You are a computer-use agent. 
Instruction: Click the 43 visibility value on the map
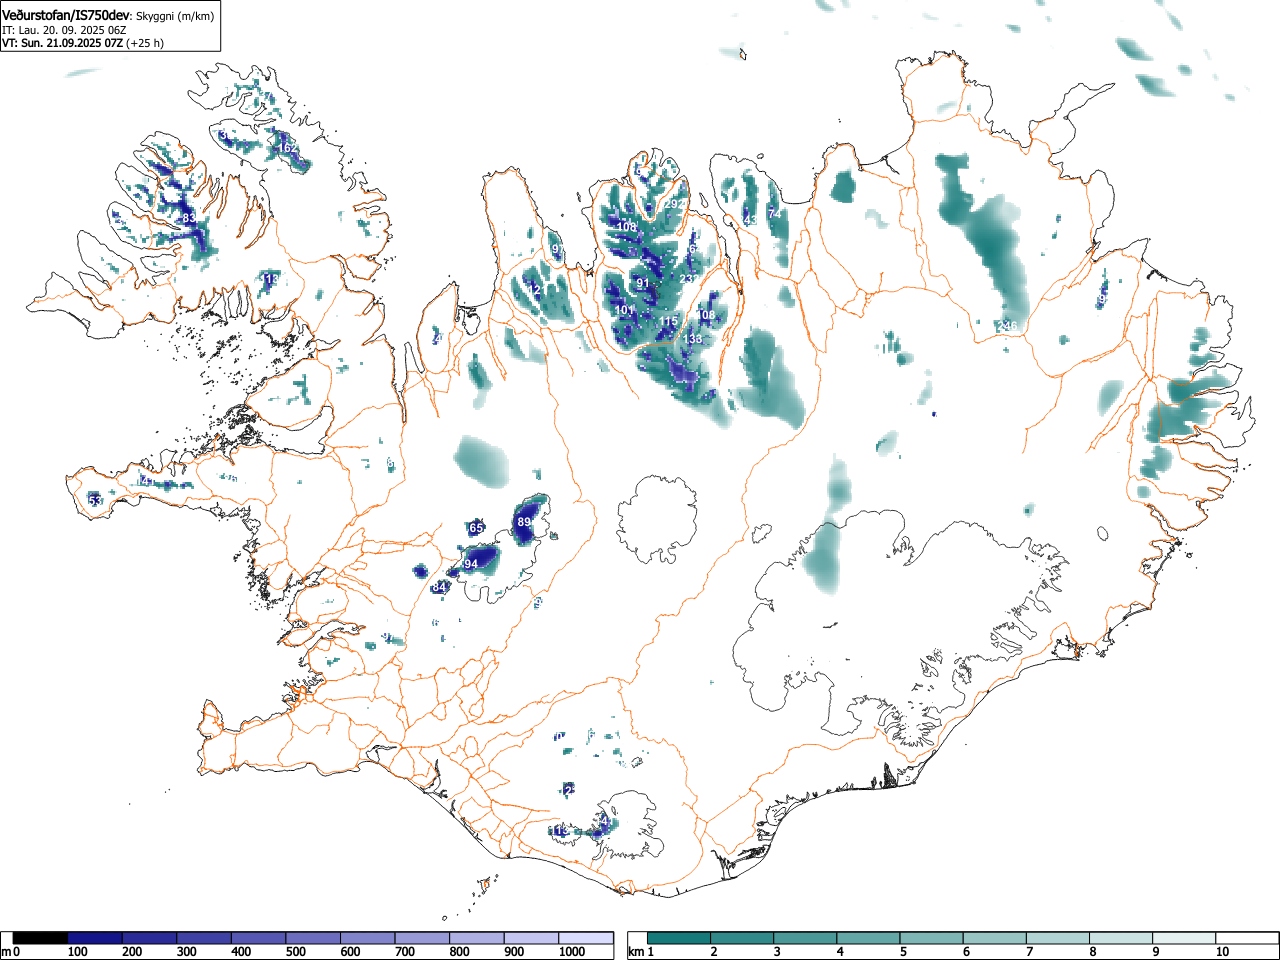coord(751,220)
